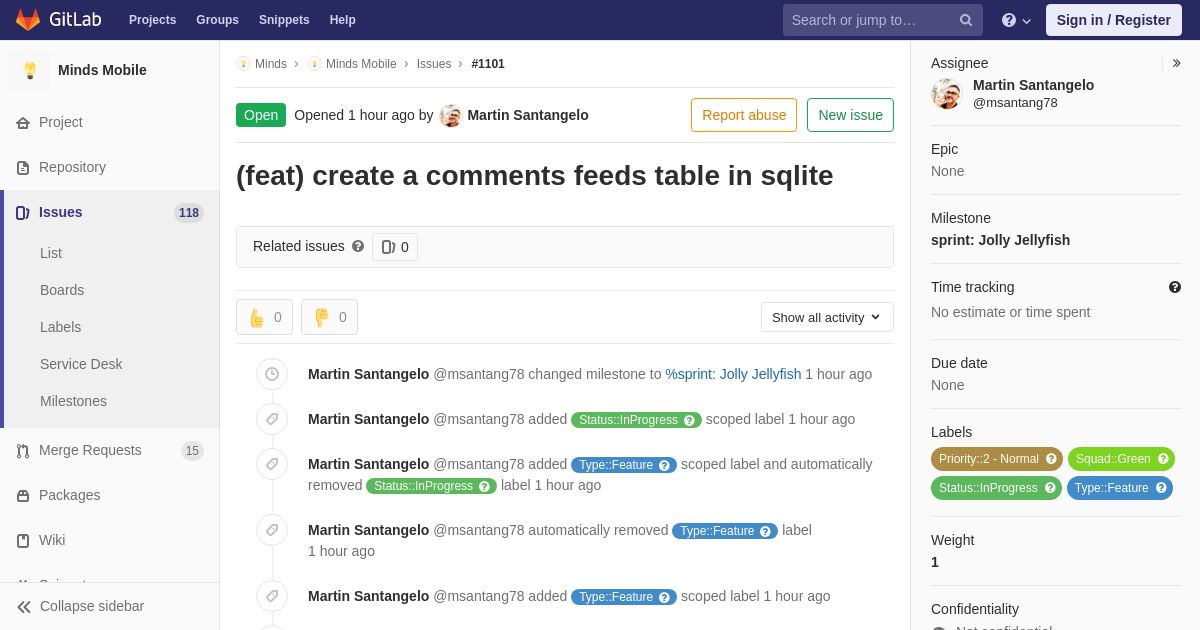Focus the Search or jump to field
Image resolution: width=1200 pixels, height=630 pixels.
pyautogui.click(x=870, y=20)
